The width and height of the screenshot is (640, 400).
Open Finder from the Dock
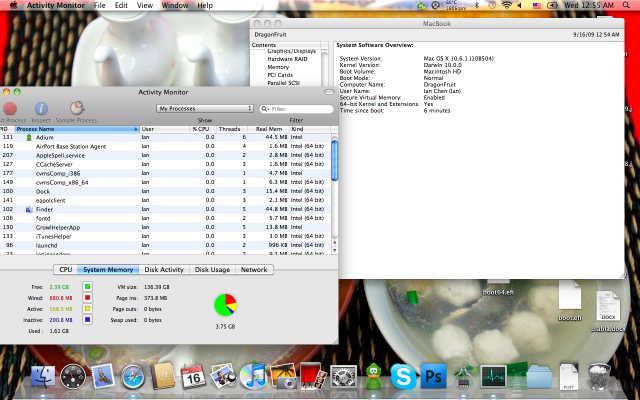coord(43,376)
